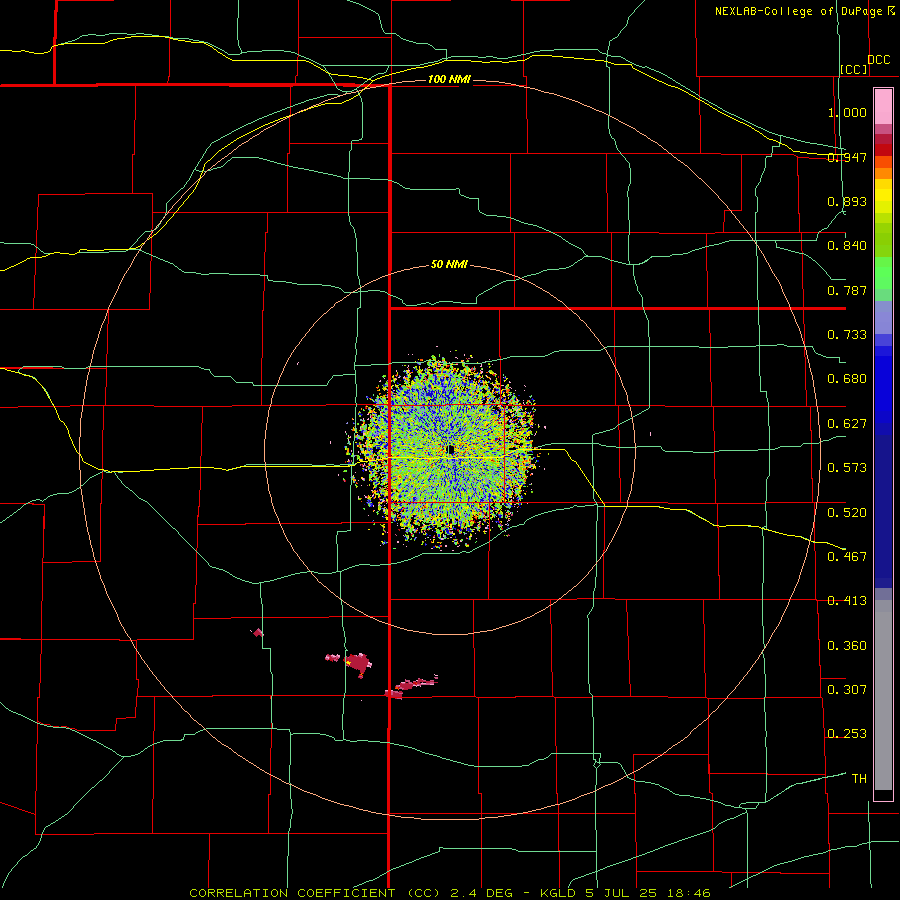Select the 0.893 scale value
900x900 pixels.
point(847,201)
